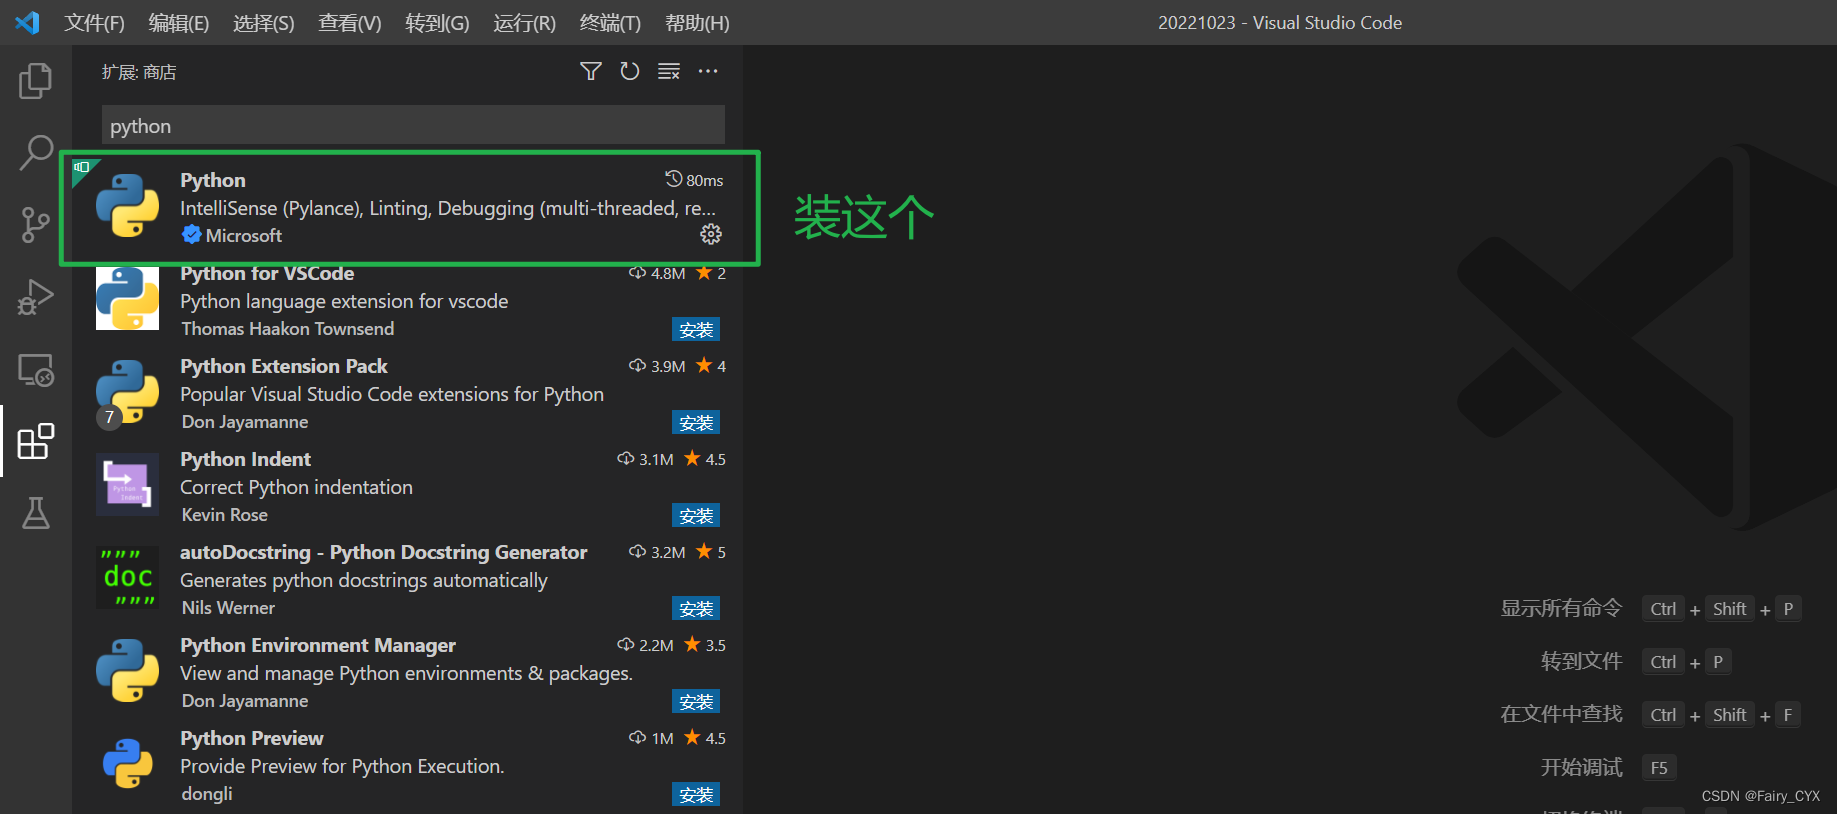Click the 4.8M download count

657,273
